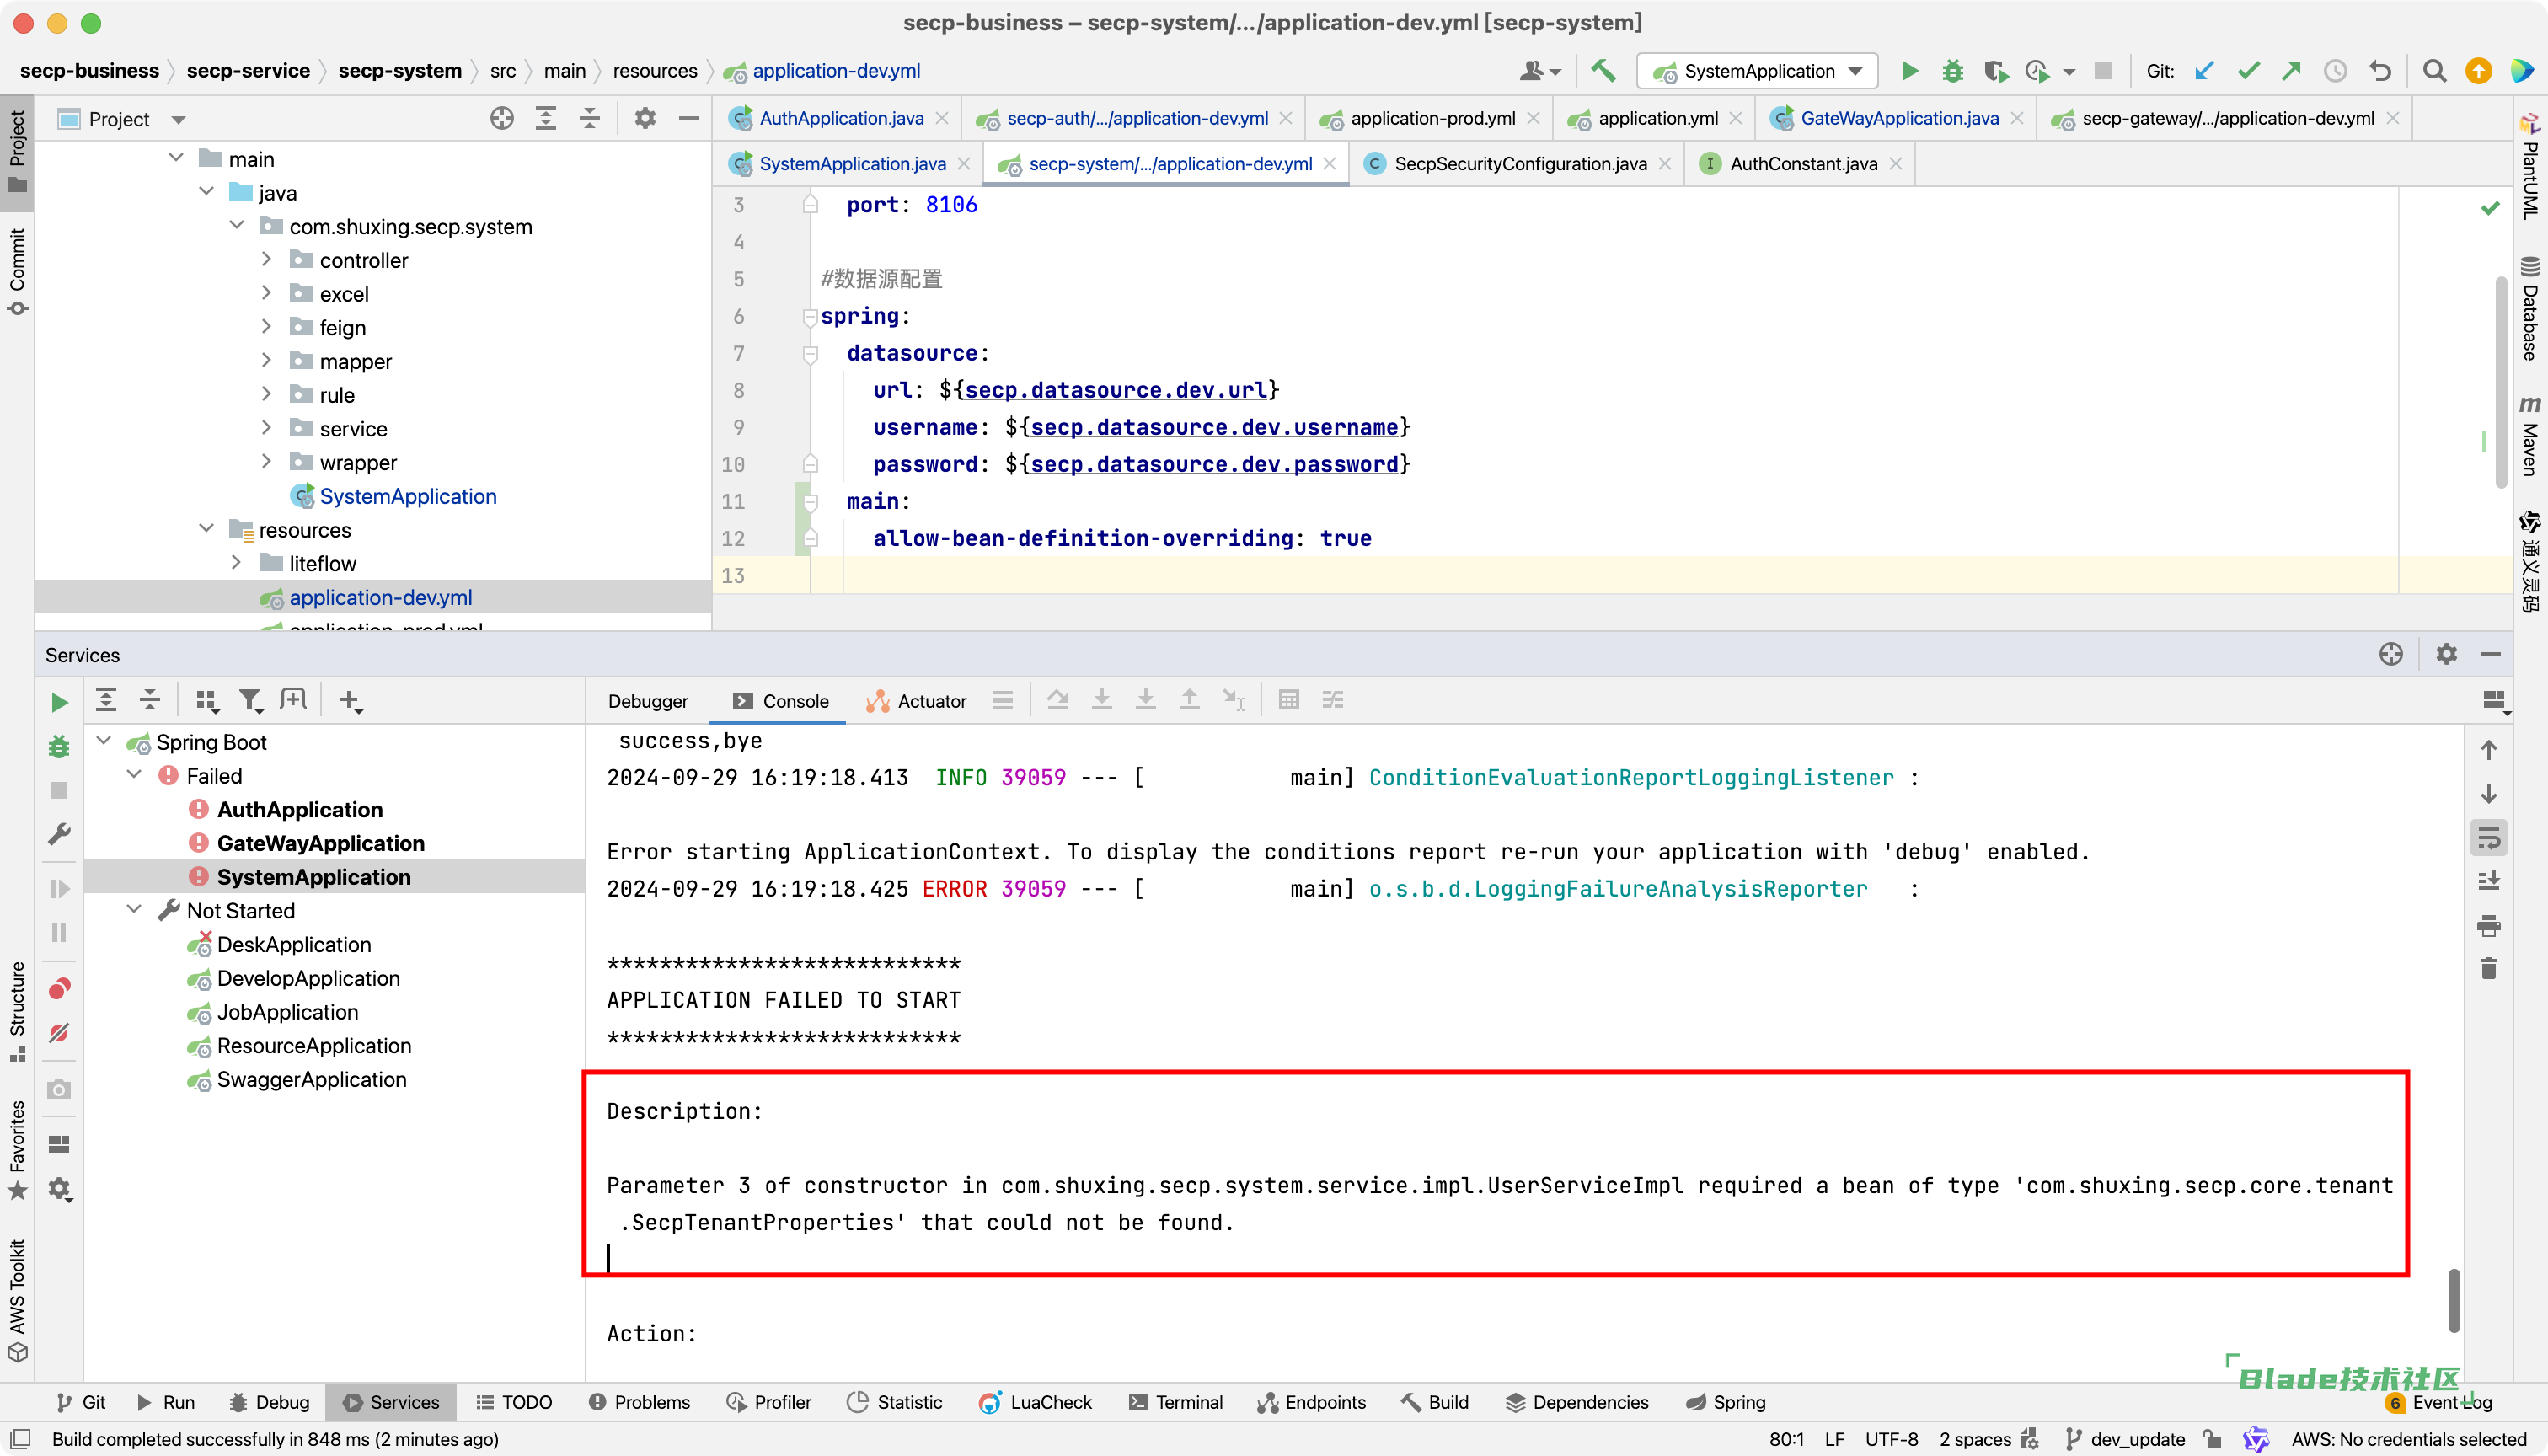Run SystemApplication with the green run icon
2548x1456 pixels.
[x=1909, y=71]
